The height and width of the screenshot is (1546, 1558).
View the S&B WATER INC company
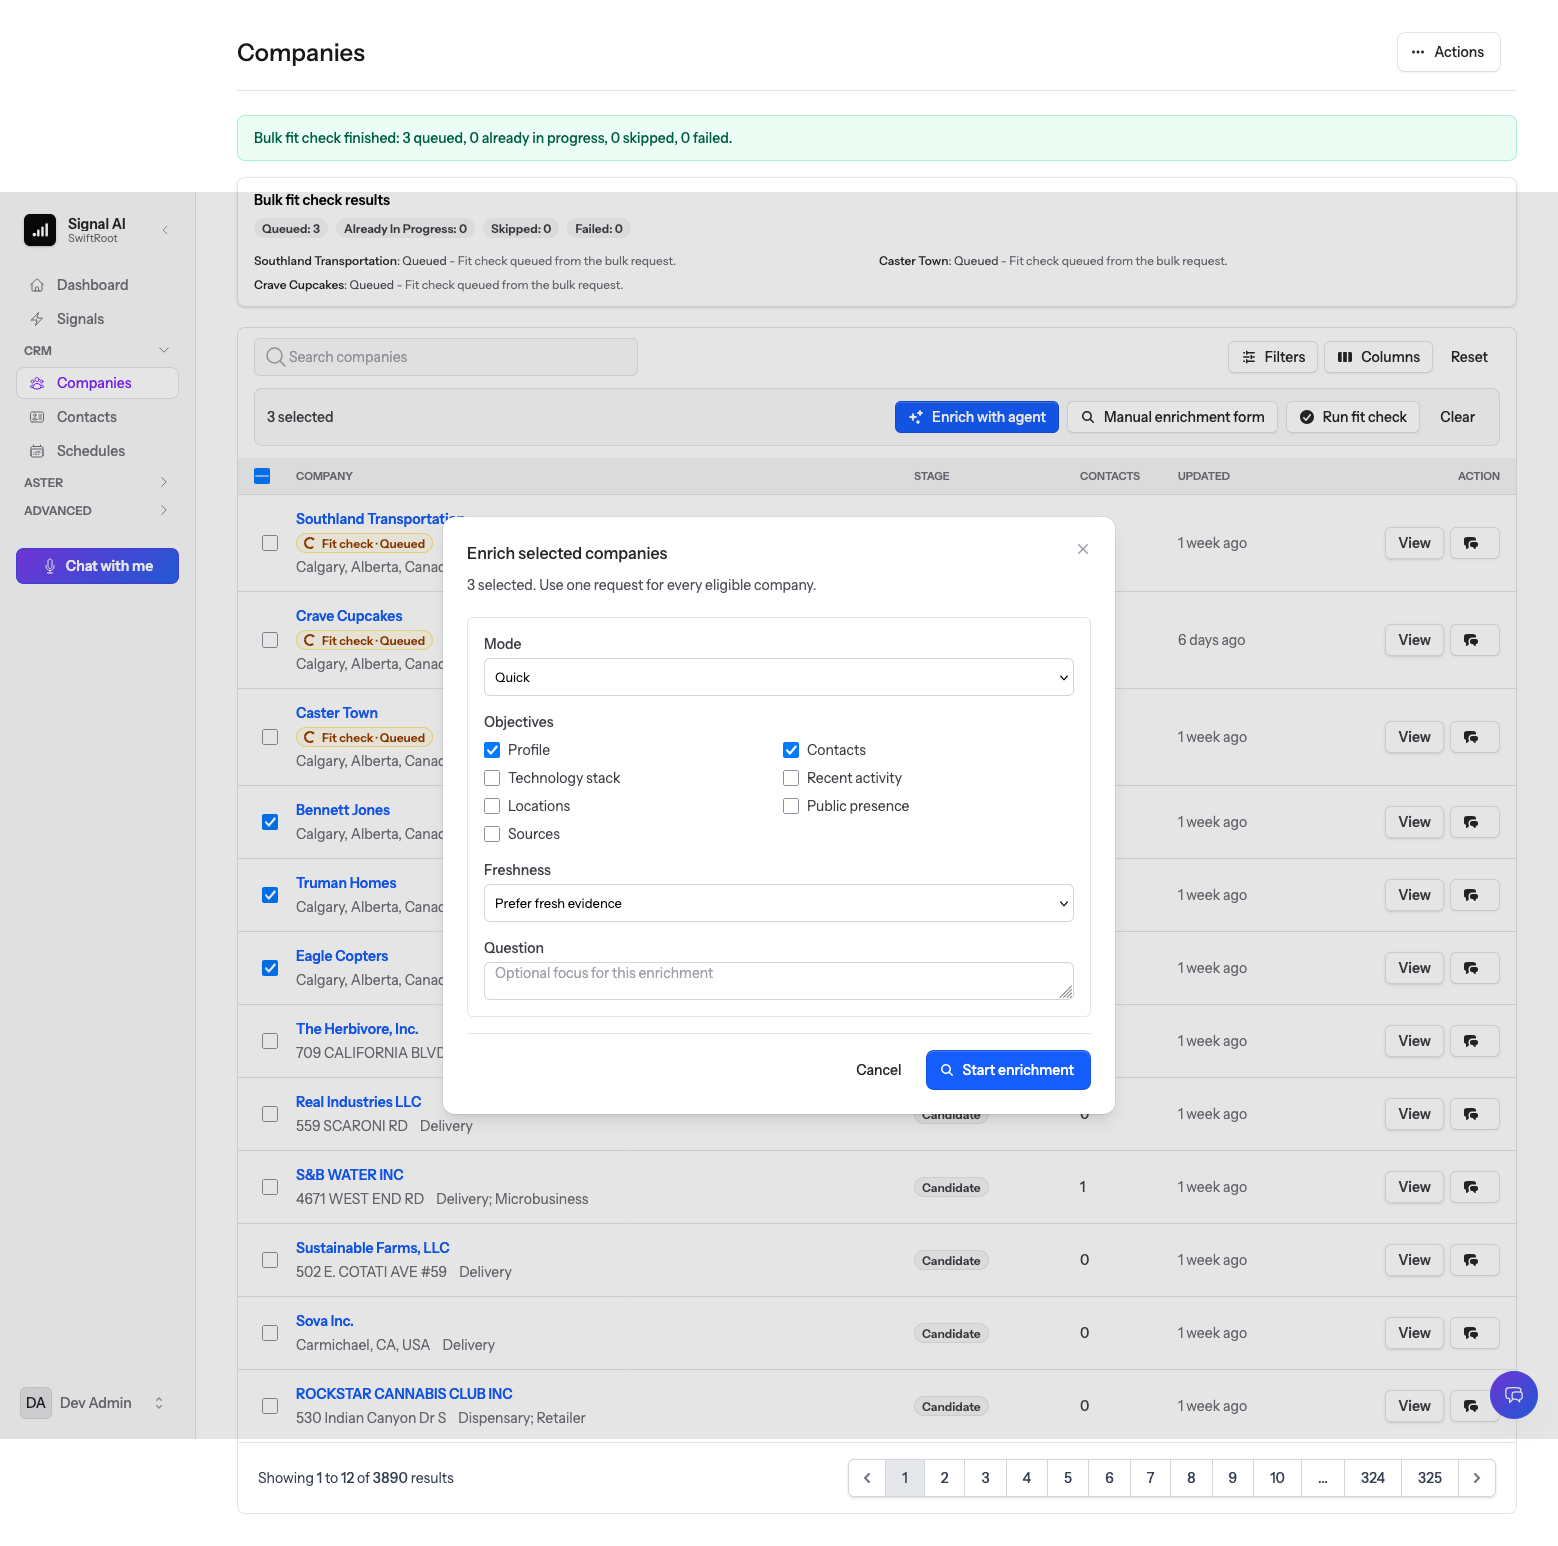pos(1414,1187)
